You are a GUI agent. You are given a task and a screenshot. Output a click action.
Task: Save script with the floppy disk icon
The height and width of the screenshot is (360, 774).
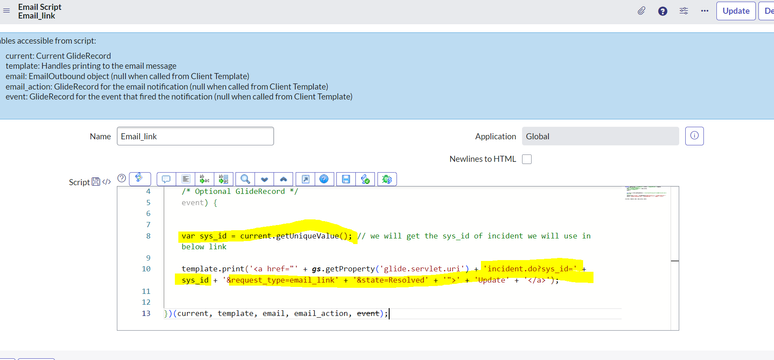[x=346, y=179]
